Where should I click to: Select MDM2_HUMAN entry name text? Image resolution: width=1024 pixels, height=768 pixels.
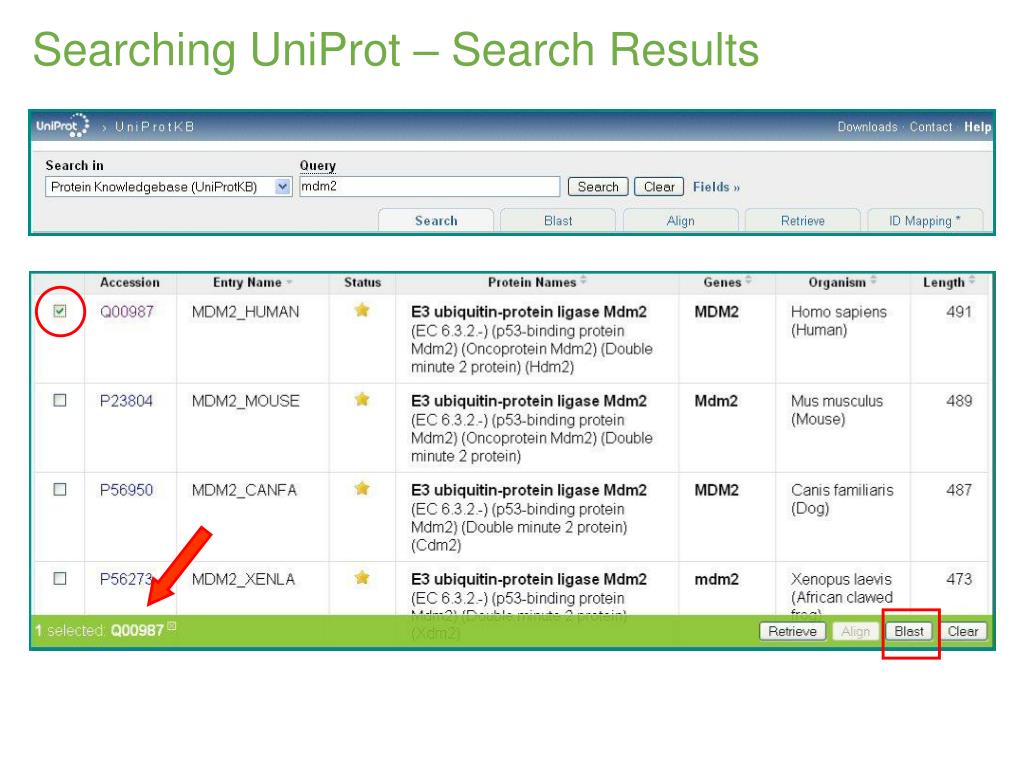[246, 312]
